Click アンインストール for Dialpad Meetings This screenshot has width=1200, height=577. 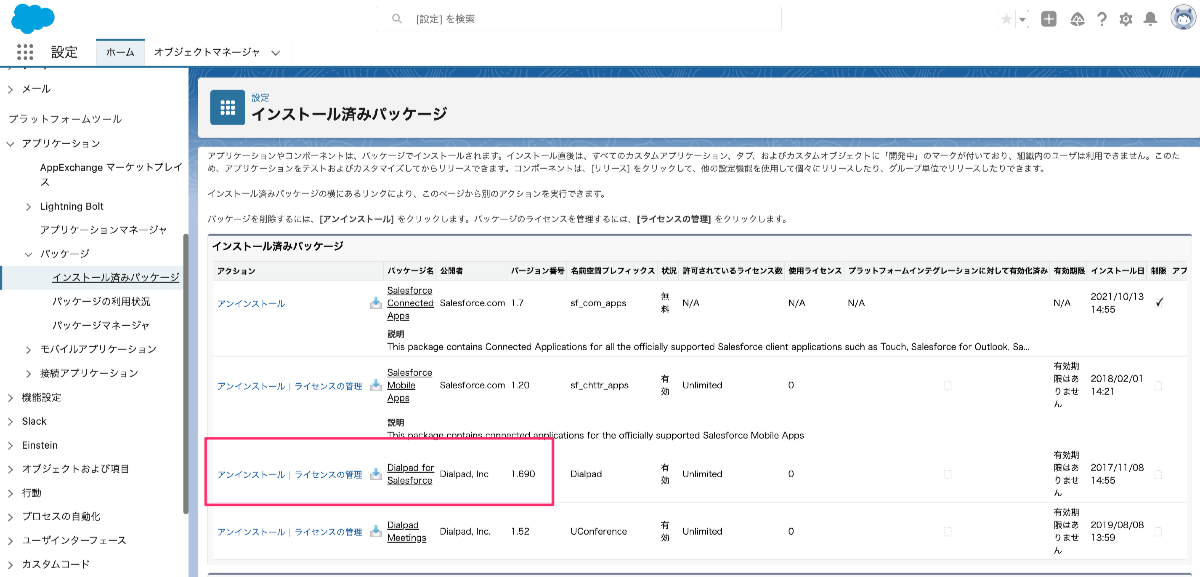251,532
